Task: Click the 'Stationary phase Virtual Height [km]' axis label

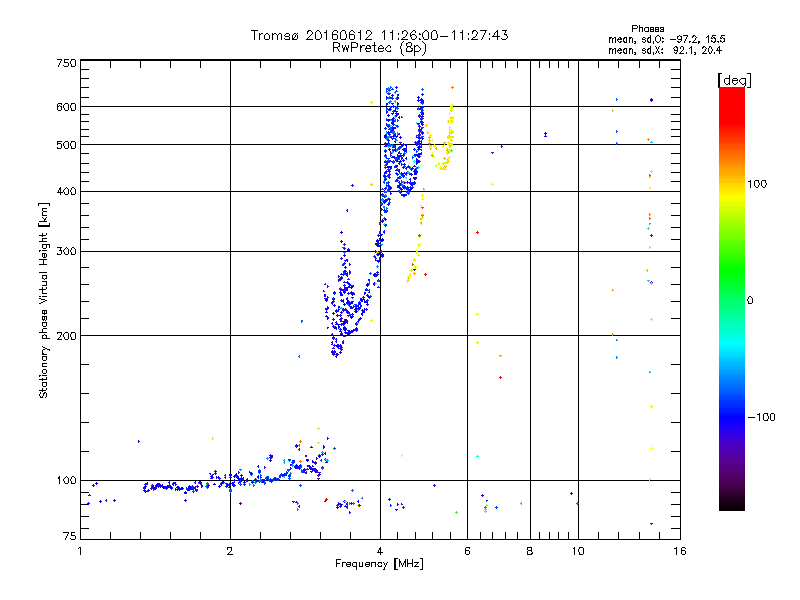Action: click(44, 300)
